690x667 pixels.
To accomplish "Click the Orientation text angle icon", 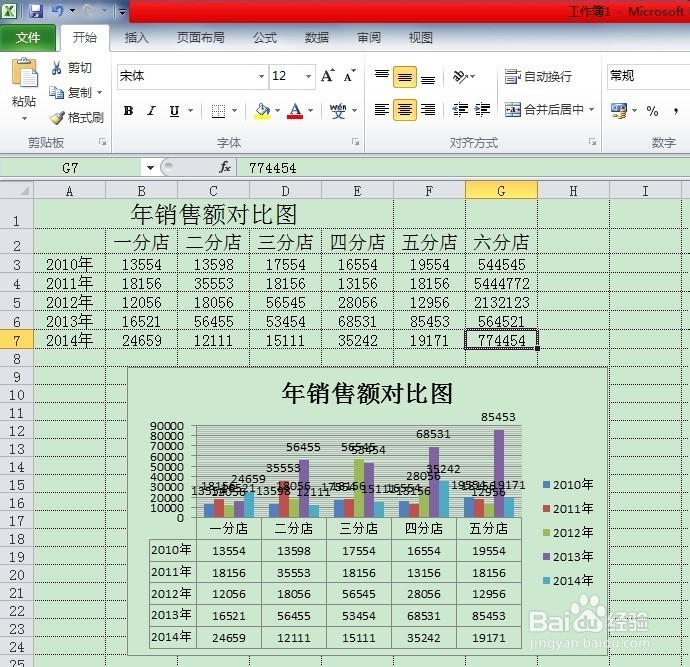I will 460,77.
